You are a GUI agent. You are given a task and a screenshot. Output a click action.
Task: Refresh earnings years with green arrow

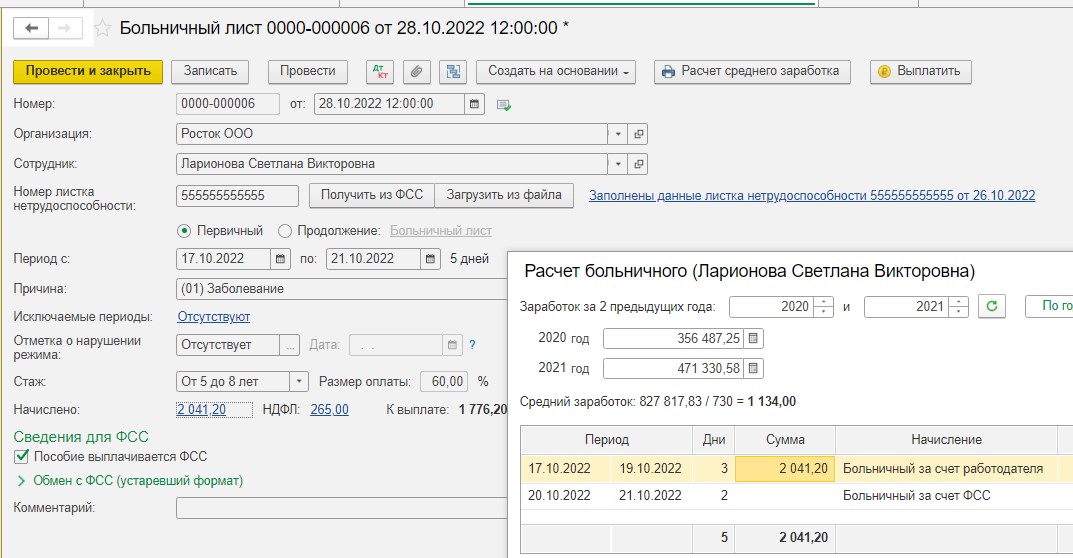click(992, 306)
